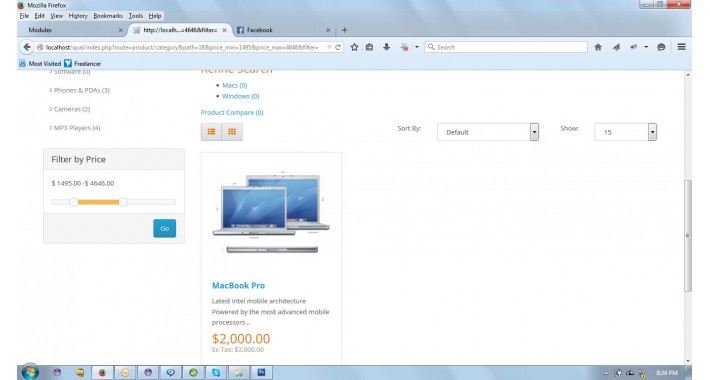This screenshot has width=710, height=380.
Task: Go to home page via house icon
Action: [598, 47]
